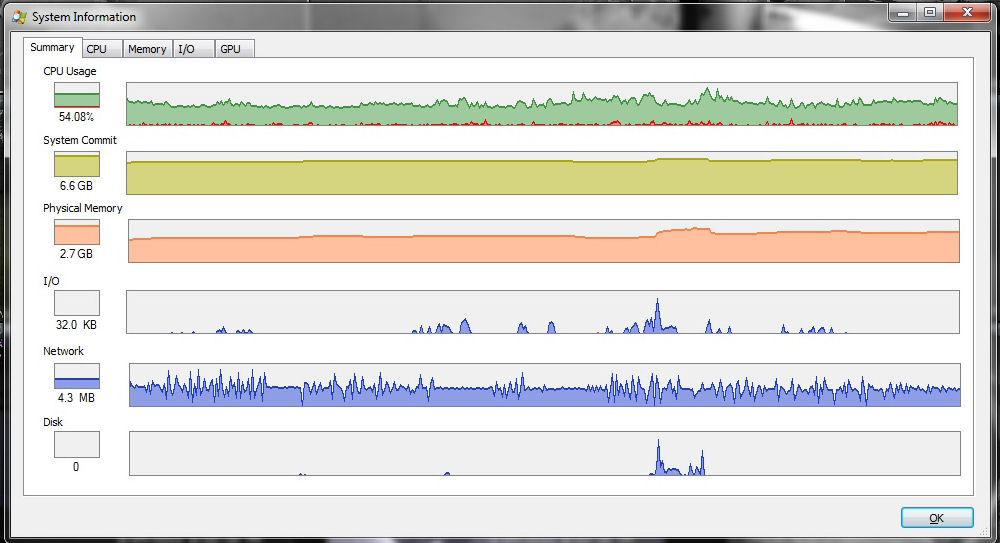
Task: Click the Physical Memory mini gauge
Action: (x=77, y=232)
